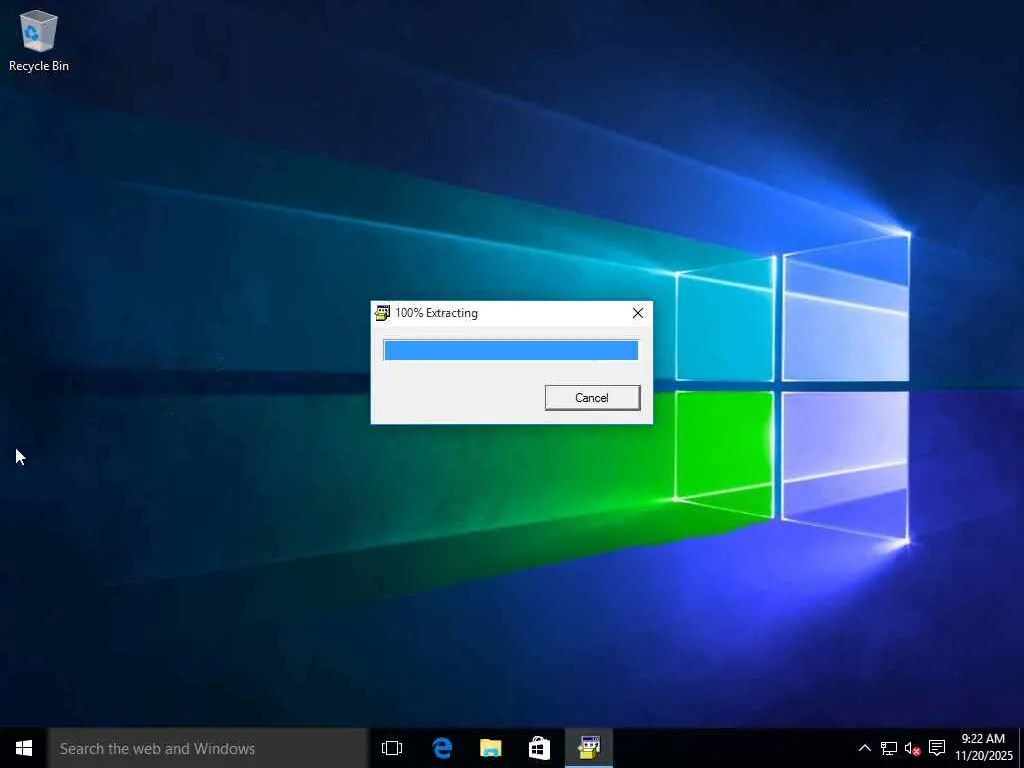Viewport: 1024px width, 768px height.
Task: Select the running extractor taskbar icon
Action: pyautogui.click(x=588, y=748)
